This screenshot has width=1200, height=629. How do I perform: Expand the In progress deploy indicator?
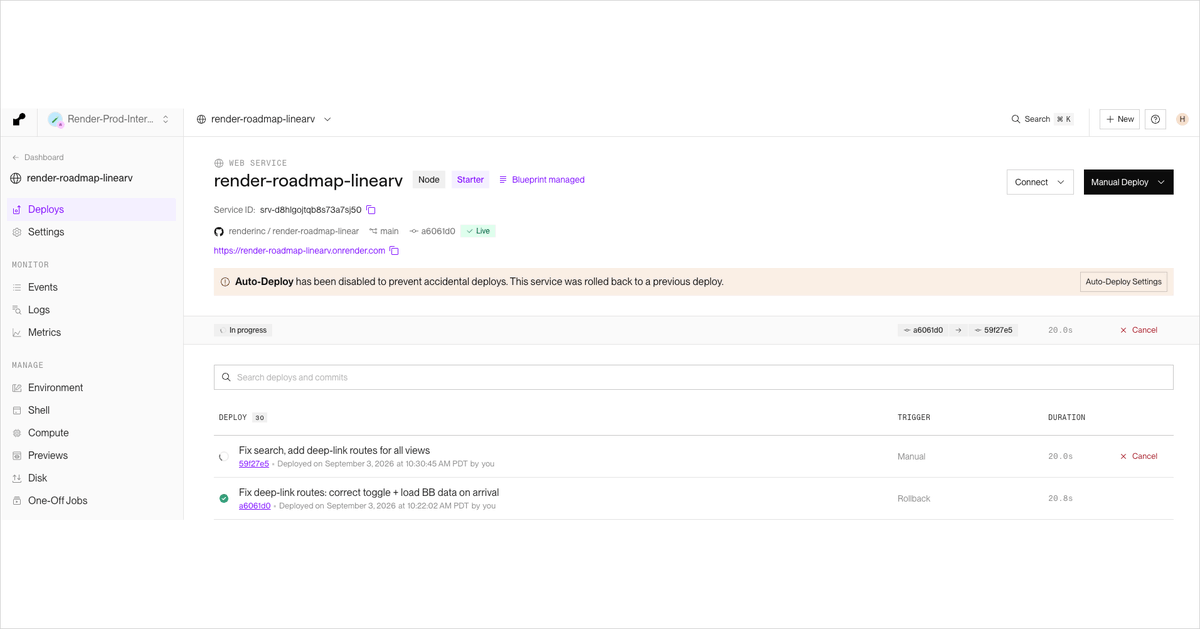point(243,330)
